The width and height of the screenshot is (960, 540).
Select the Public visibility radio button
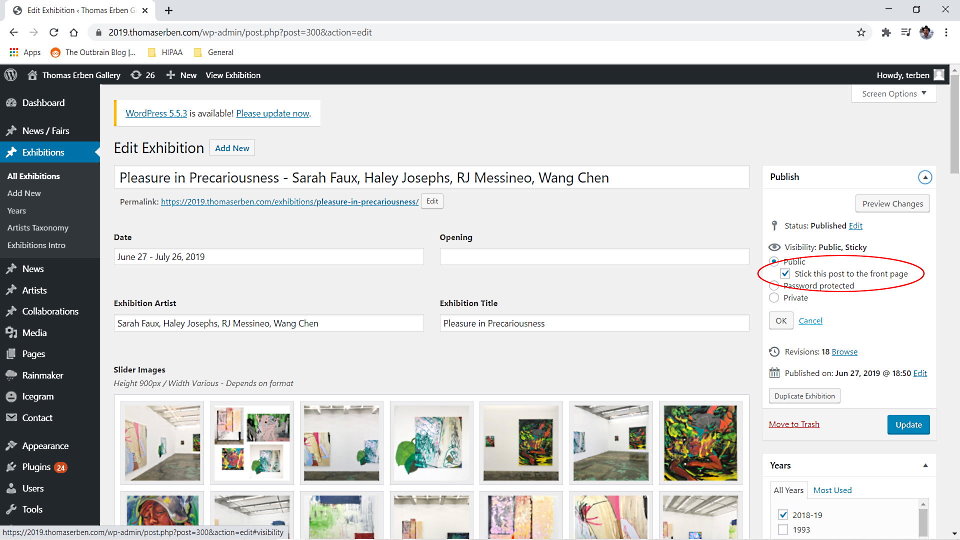pos(774,261)
